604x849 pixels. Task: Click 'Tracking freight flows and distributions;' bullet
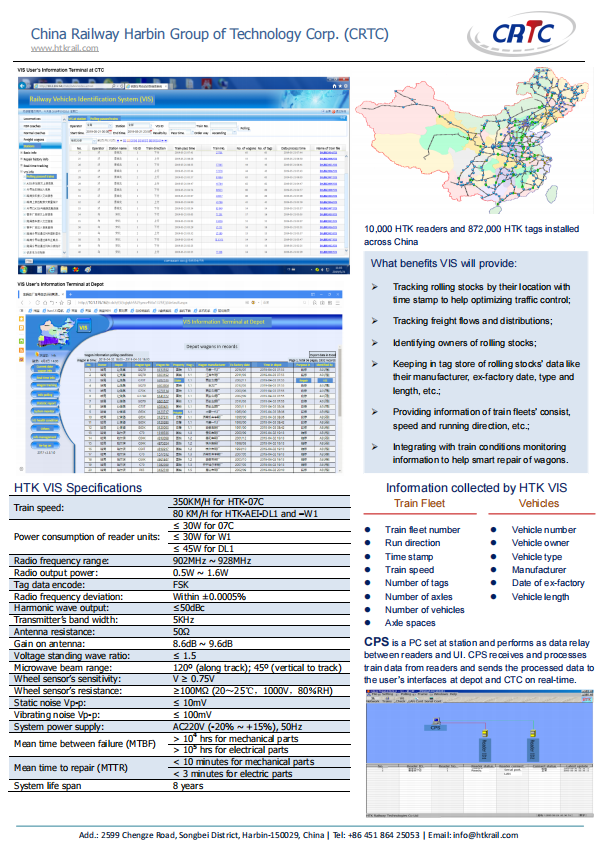[472, 321]
